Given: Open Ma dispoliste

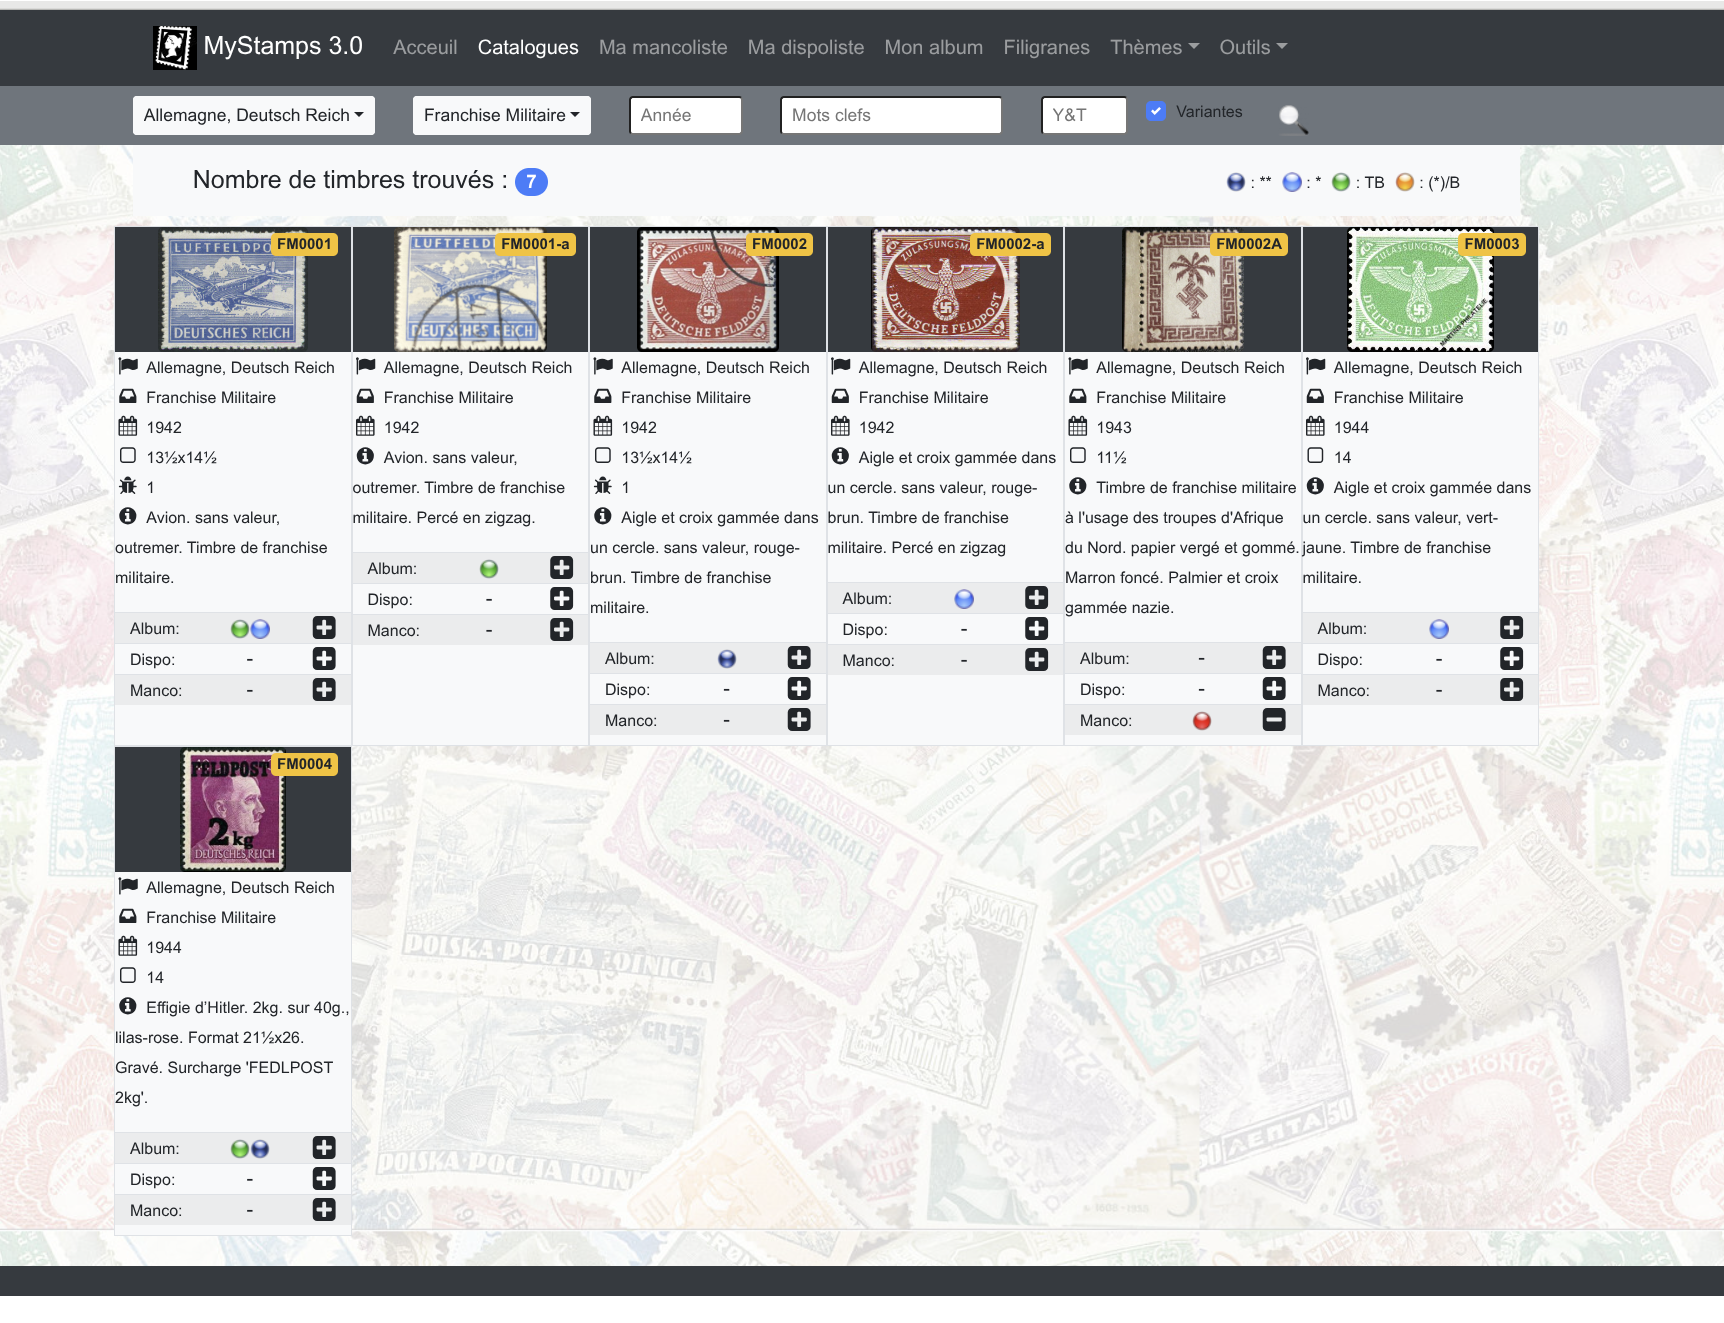Looking at the screenshot, I should coord(806,47).
